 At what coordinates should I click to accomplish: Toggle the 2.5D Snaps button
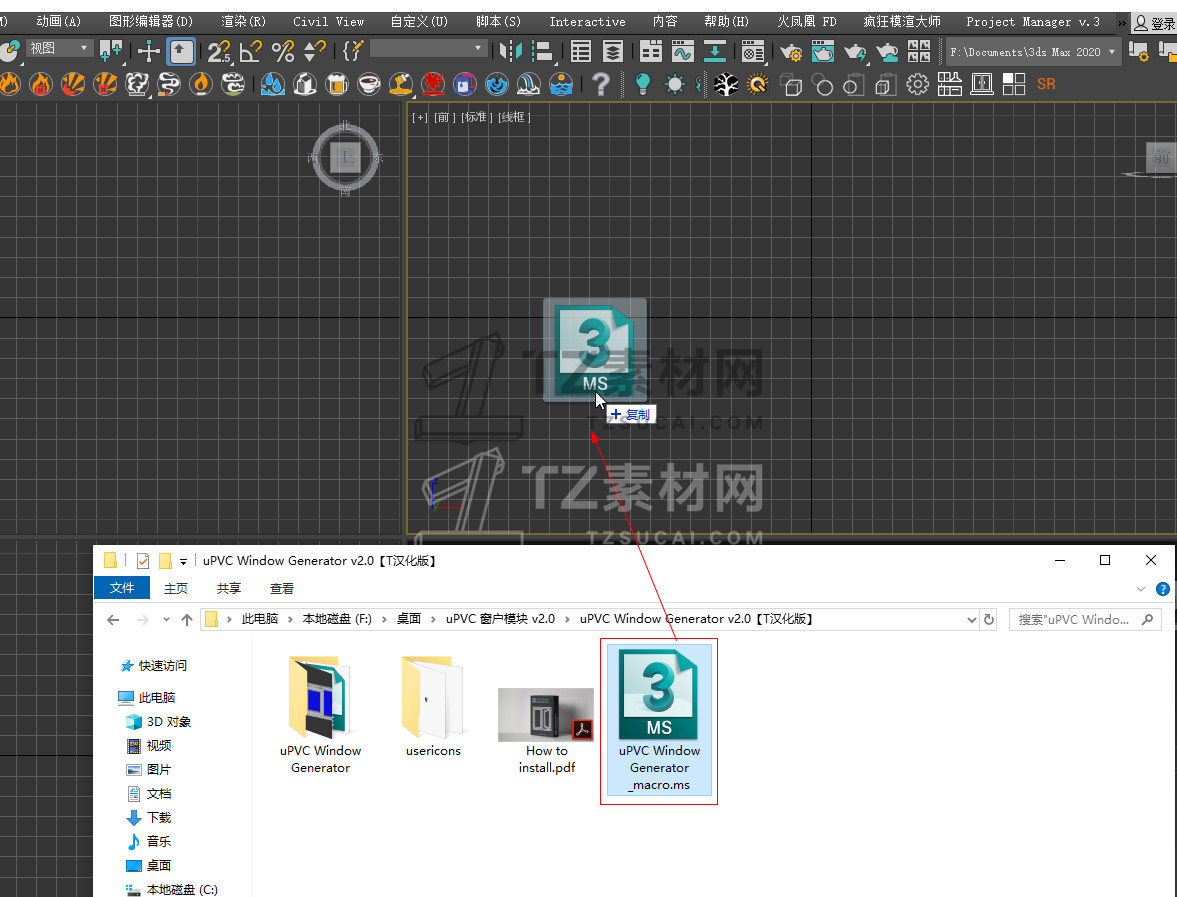219,52
